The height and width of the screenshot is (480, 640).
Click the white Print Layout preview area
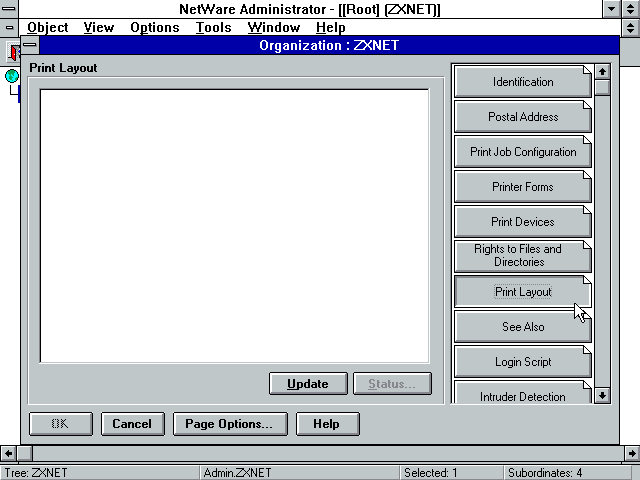click(x=235, y=226)
